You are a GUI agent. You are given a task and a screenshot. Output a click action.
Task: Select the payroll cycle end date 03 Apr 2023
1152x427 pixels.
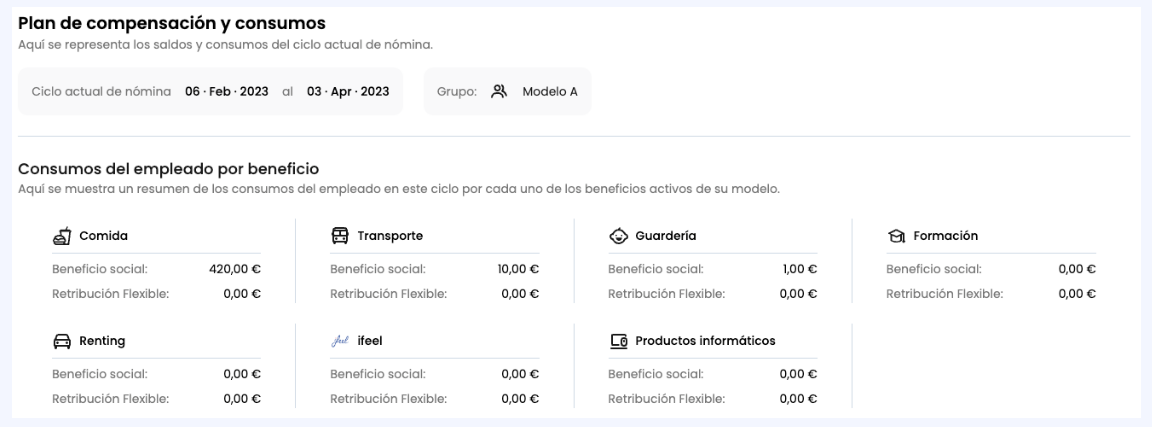click(x=348, y=92)
